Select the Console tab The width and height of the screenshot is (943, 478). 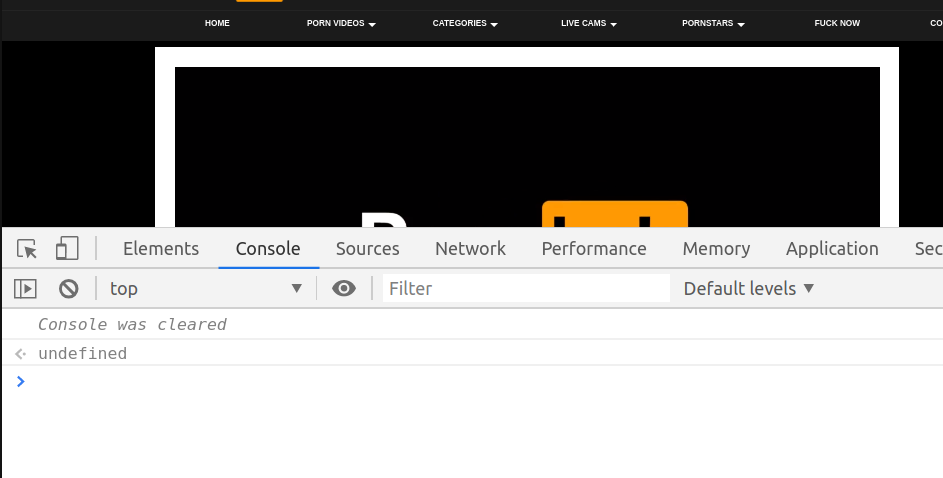pos(268,248)
